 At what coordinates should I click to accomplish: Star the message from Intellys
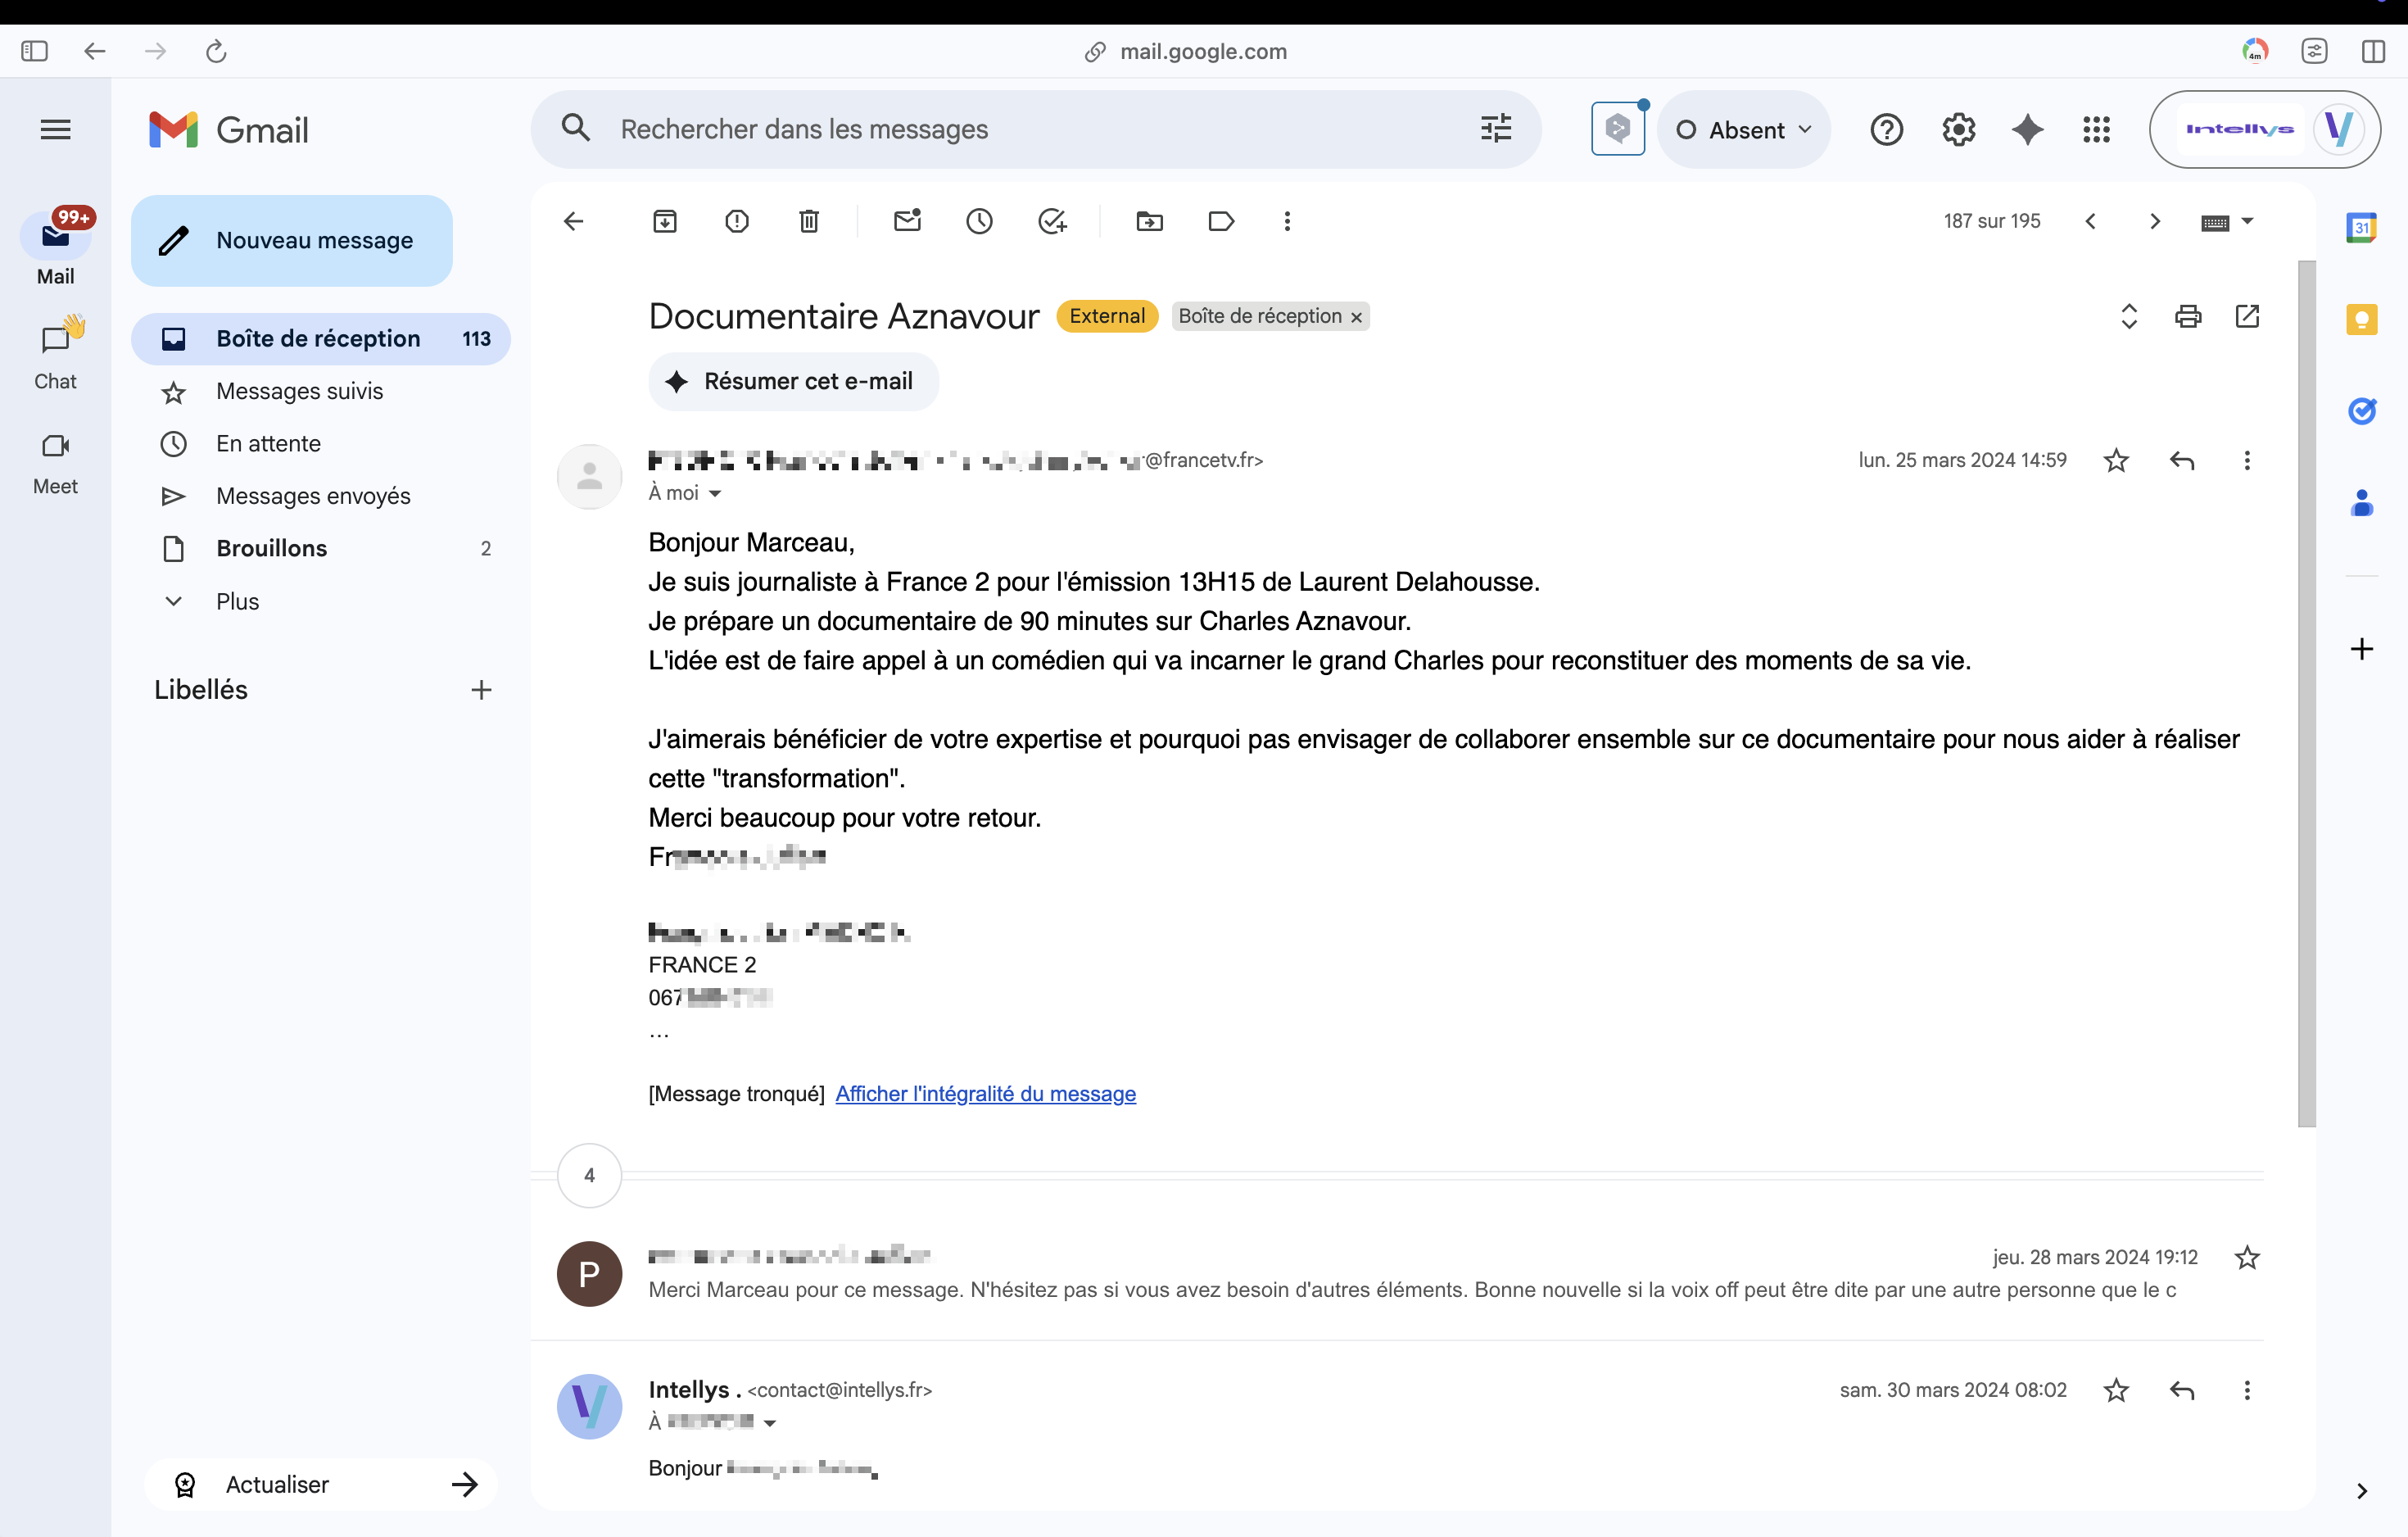click(x=2116, y=1390)
